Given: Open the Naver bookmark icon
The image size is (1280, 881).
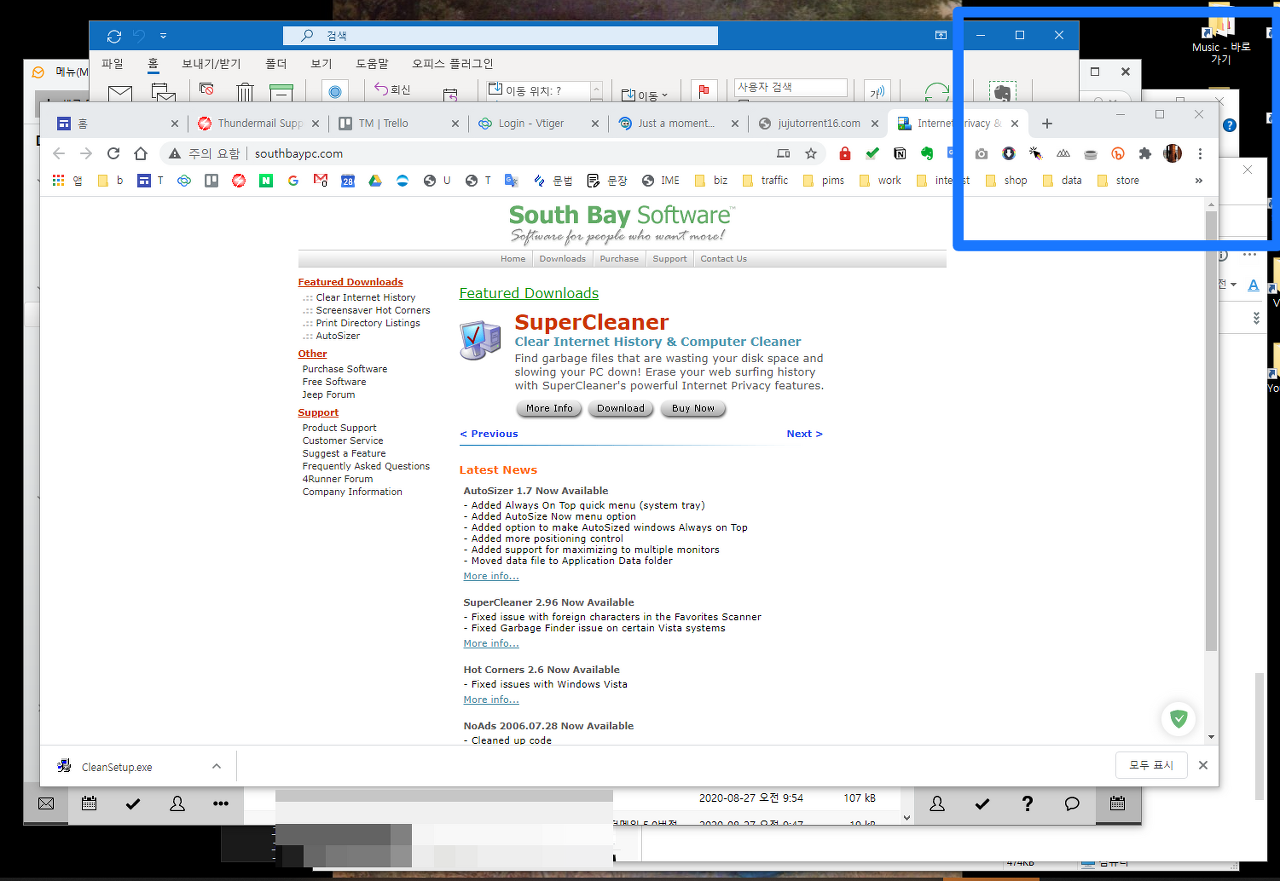Looking at the screenshot, I should (266, 180).
